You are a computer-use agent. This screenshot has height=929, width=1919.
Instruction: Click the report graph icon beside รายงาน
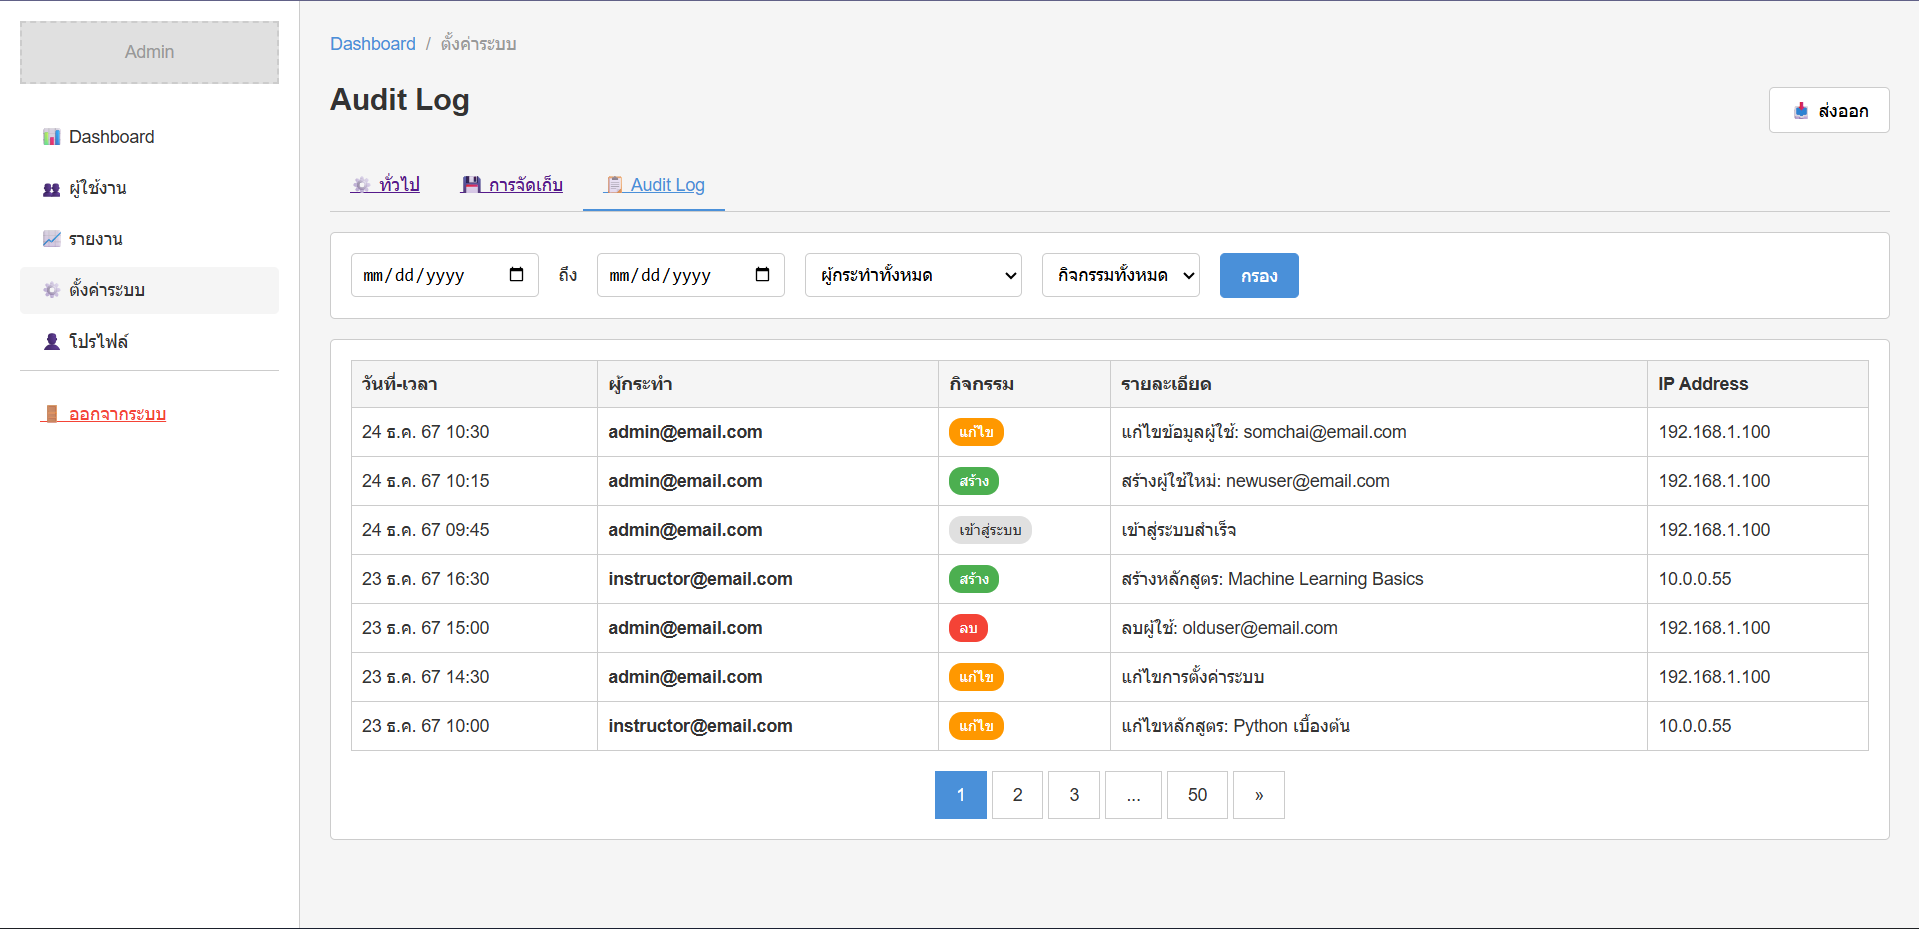pyautogui.click(x=51, y=239)
